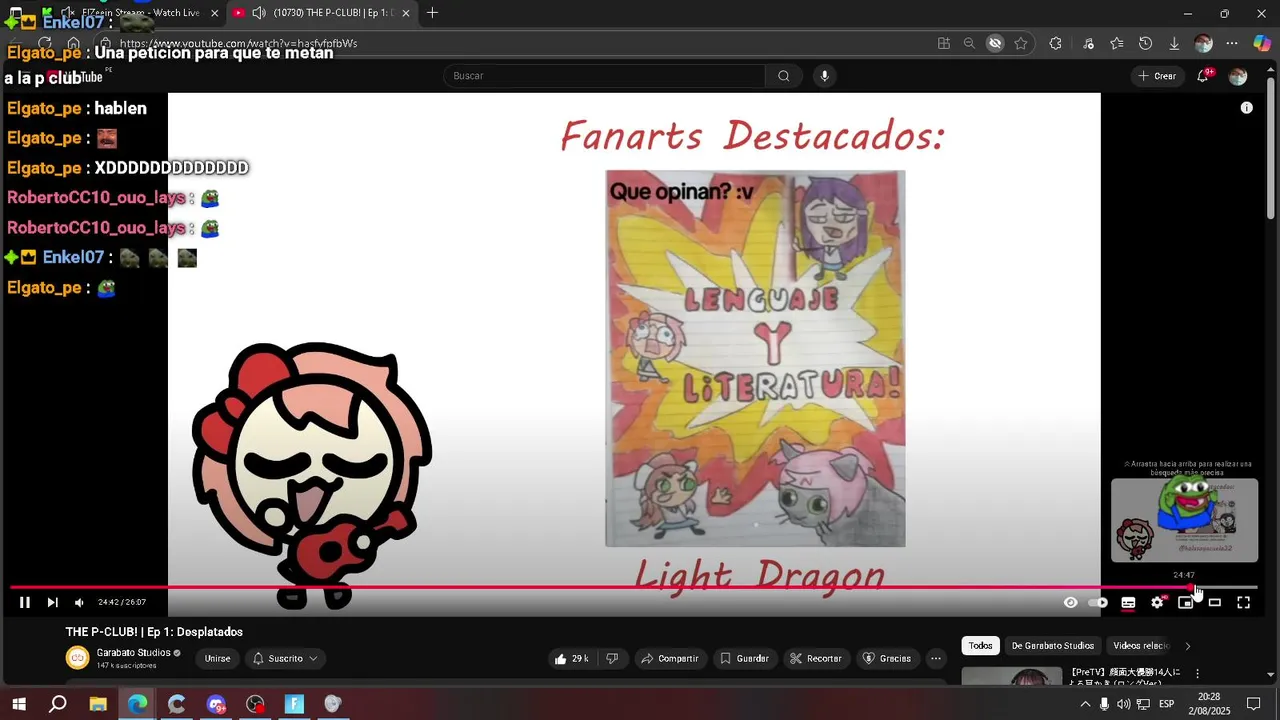Start voice search with the microphone icon
The width and height of the screenshot is (1280, 720).
(x=824, y=76)
